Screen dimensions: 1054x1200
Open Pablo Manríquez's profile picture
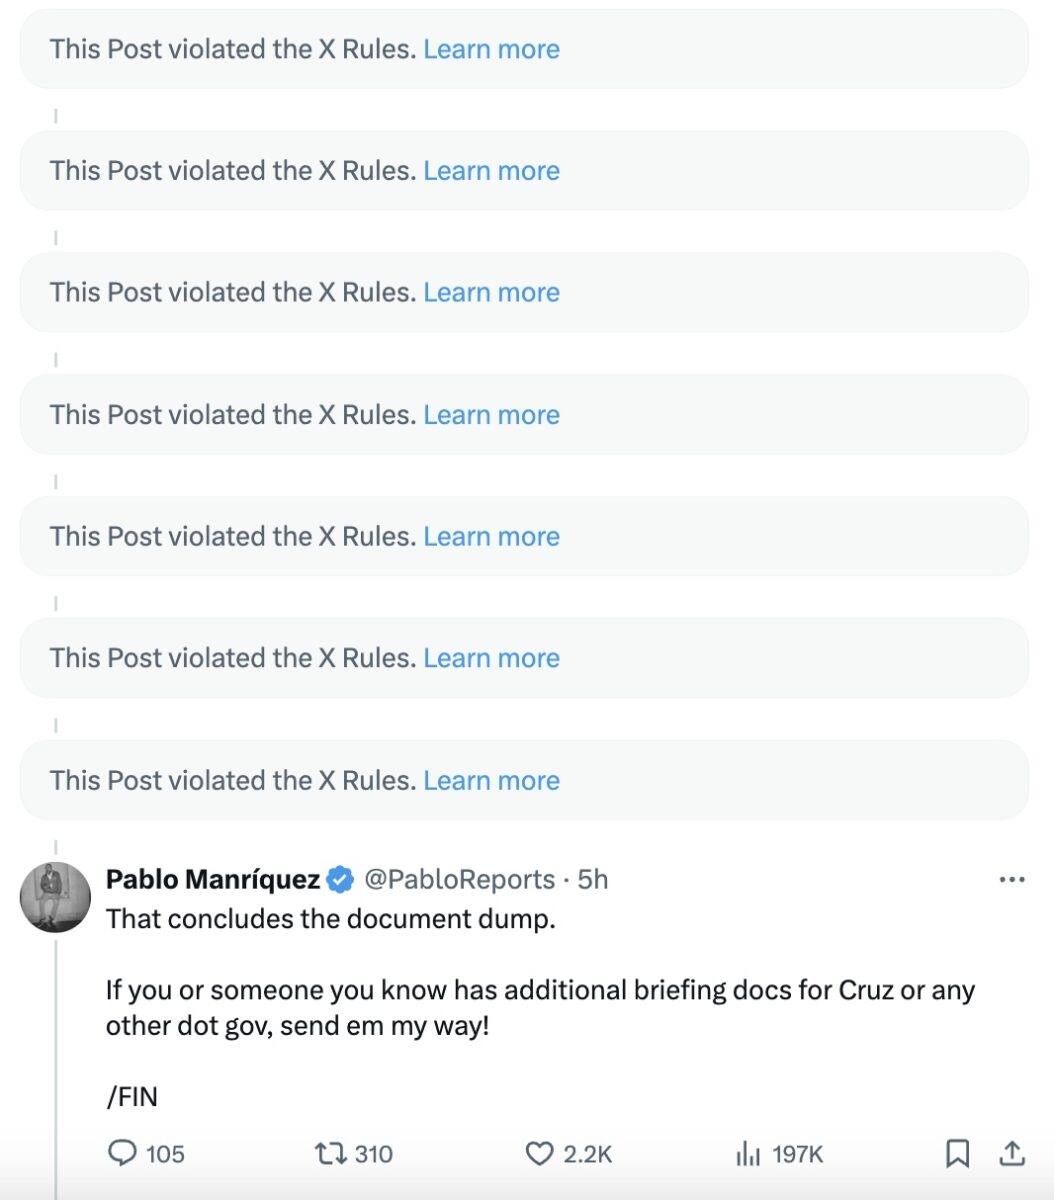(55, 897)
